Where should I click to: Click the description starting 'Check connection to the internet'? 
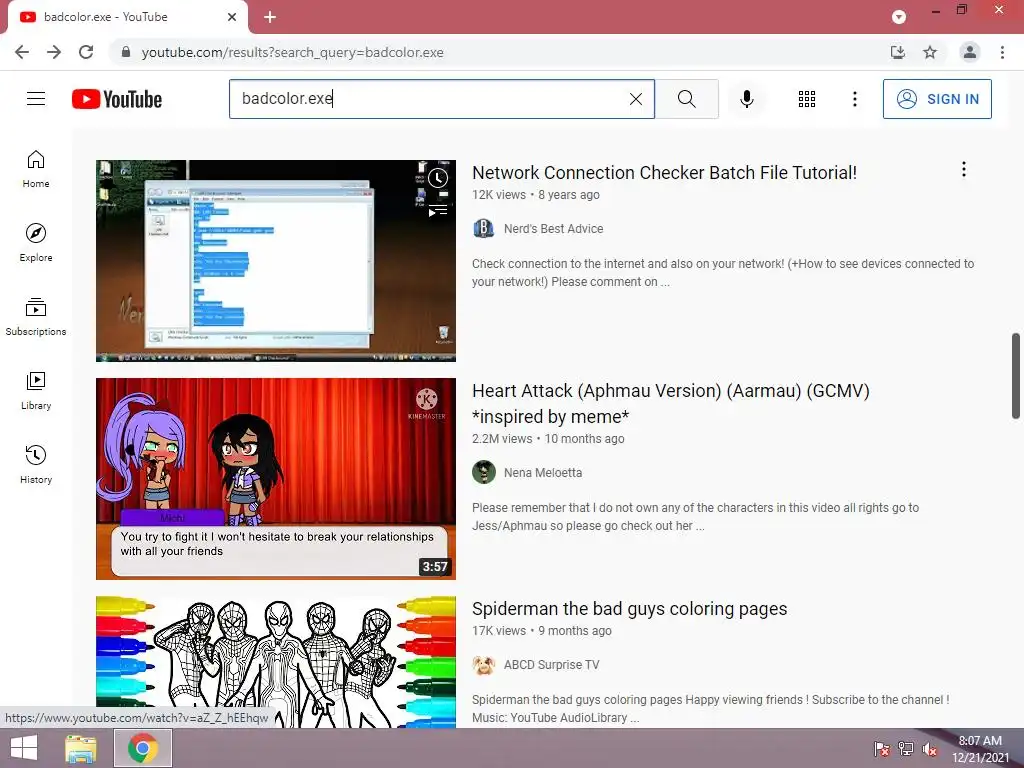pos(723,272)
